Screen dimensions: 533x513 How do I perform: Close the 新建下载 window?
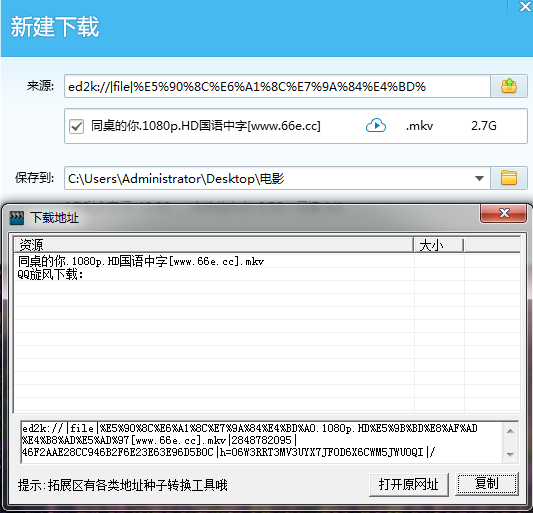(x=525, y=6)
